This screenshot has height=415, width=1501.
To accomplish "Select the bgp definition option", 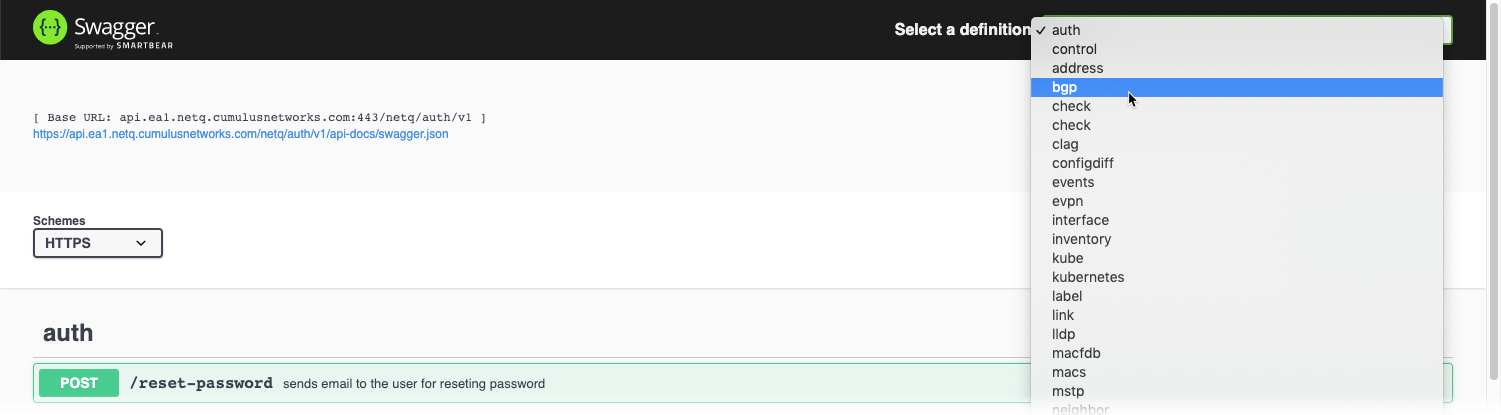I will click(1064, 88).
